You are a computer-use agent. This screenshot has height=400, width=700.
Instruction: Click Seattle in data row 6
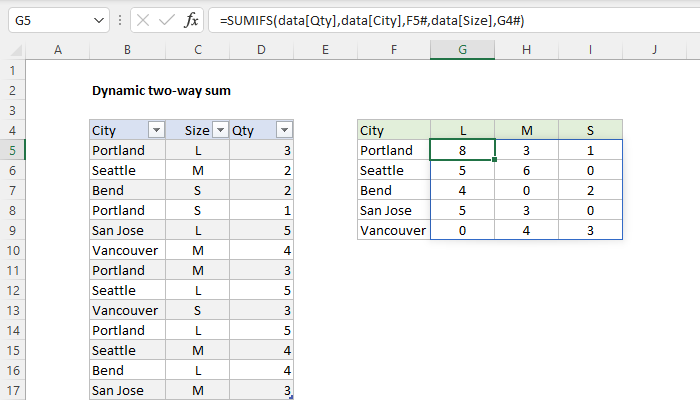pos(128,170)
